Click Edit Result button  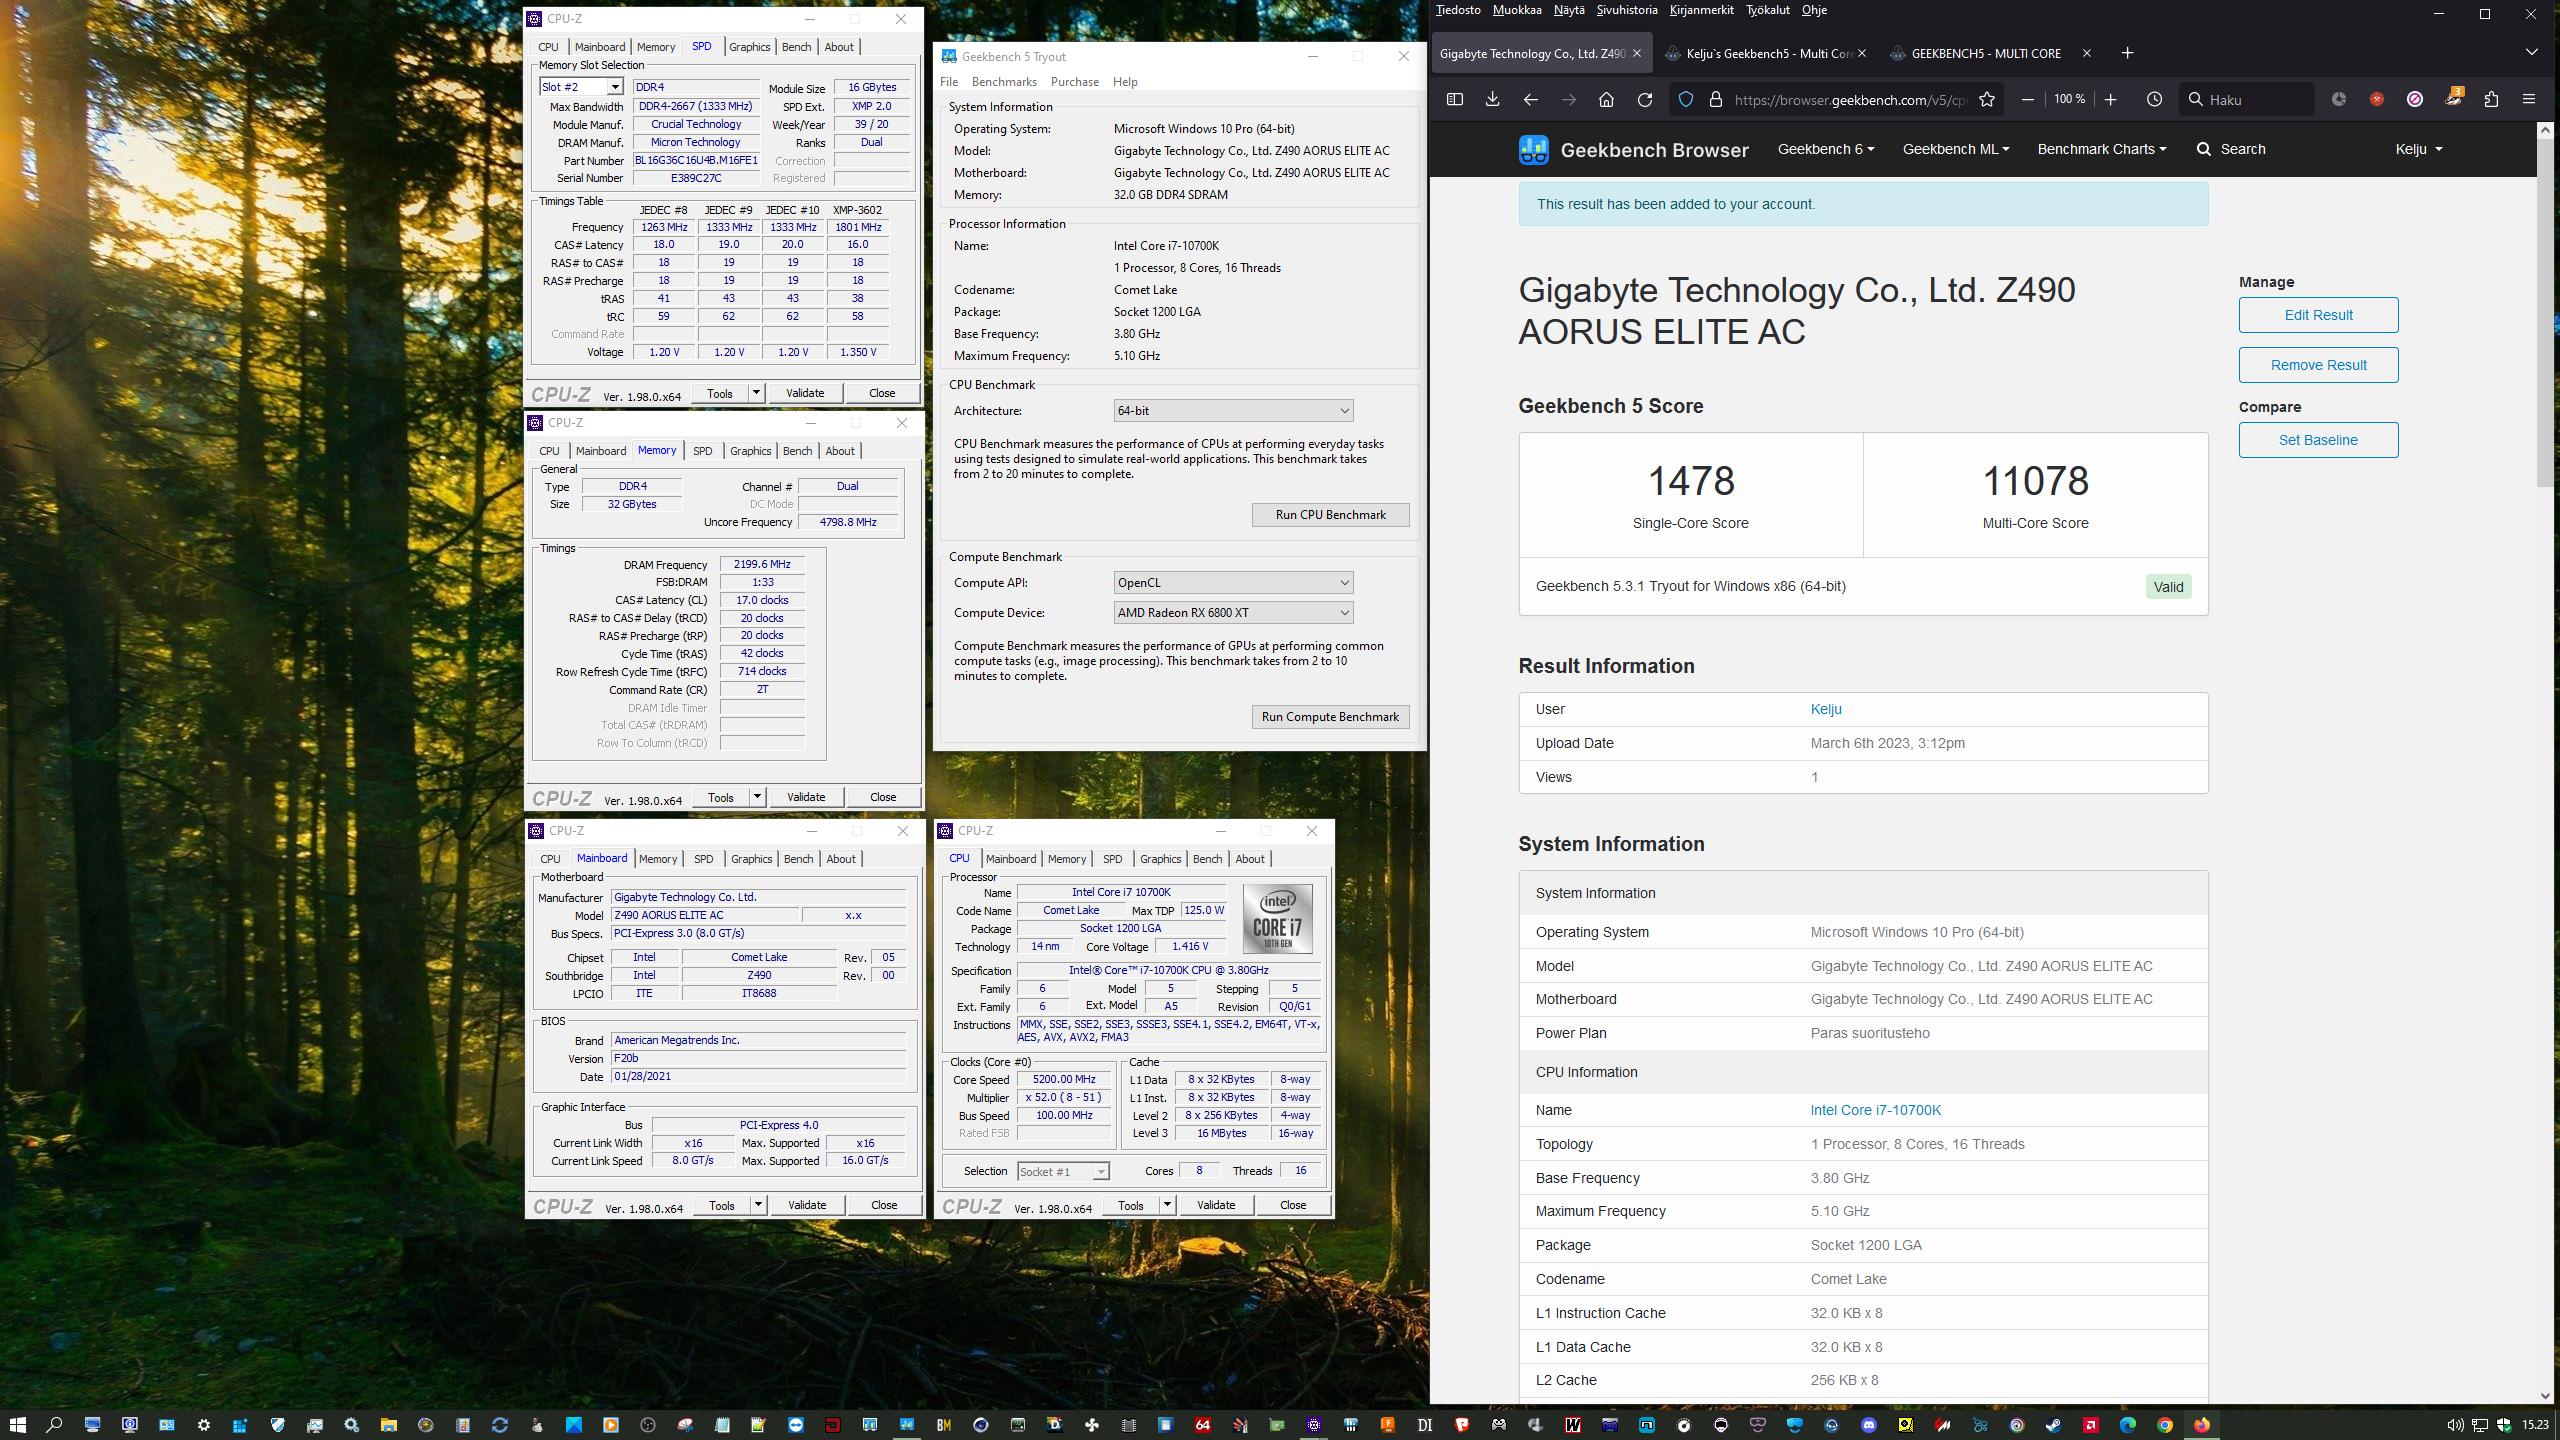point(2318,315)
